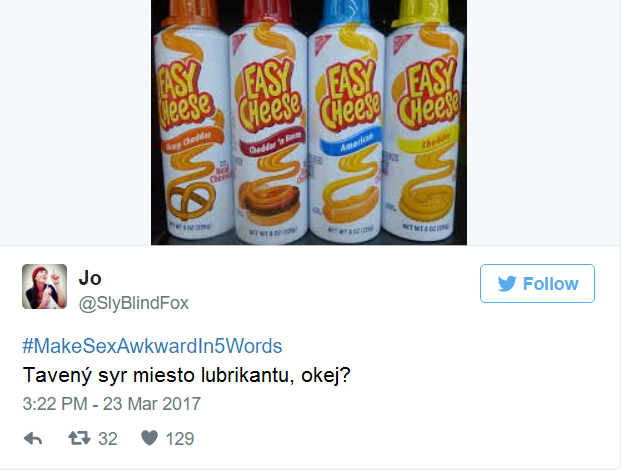Screen dimensions: 621x470
Task: Click the American Easy Cheese can
Action: click(x=347, y=123)
